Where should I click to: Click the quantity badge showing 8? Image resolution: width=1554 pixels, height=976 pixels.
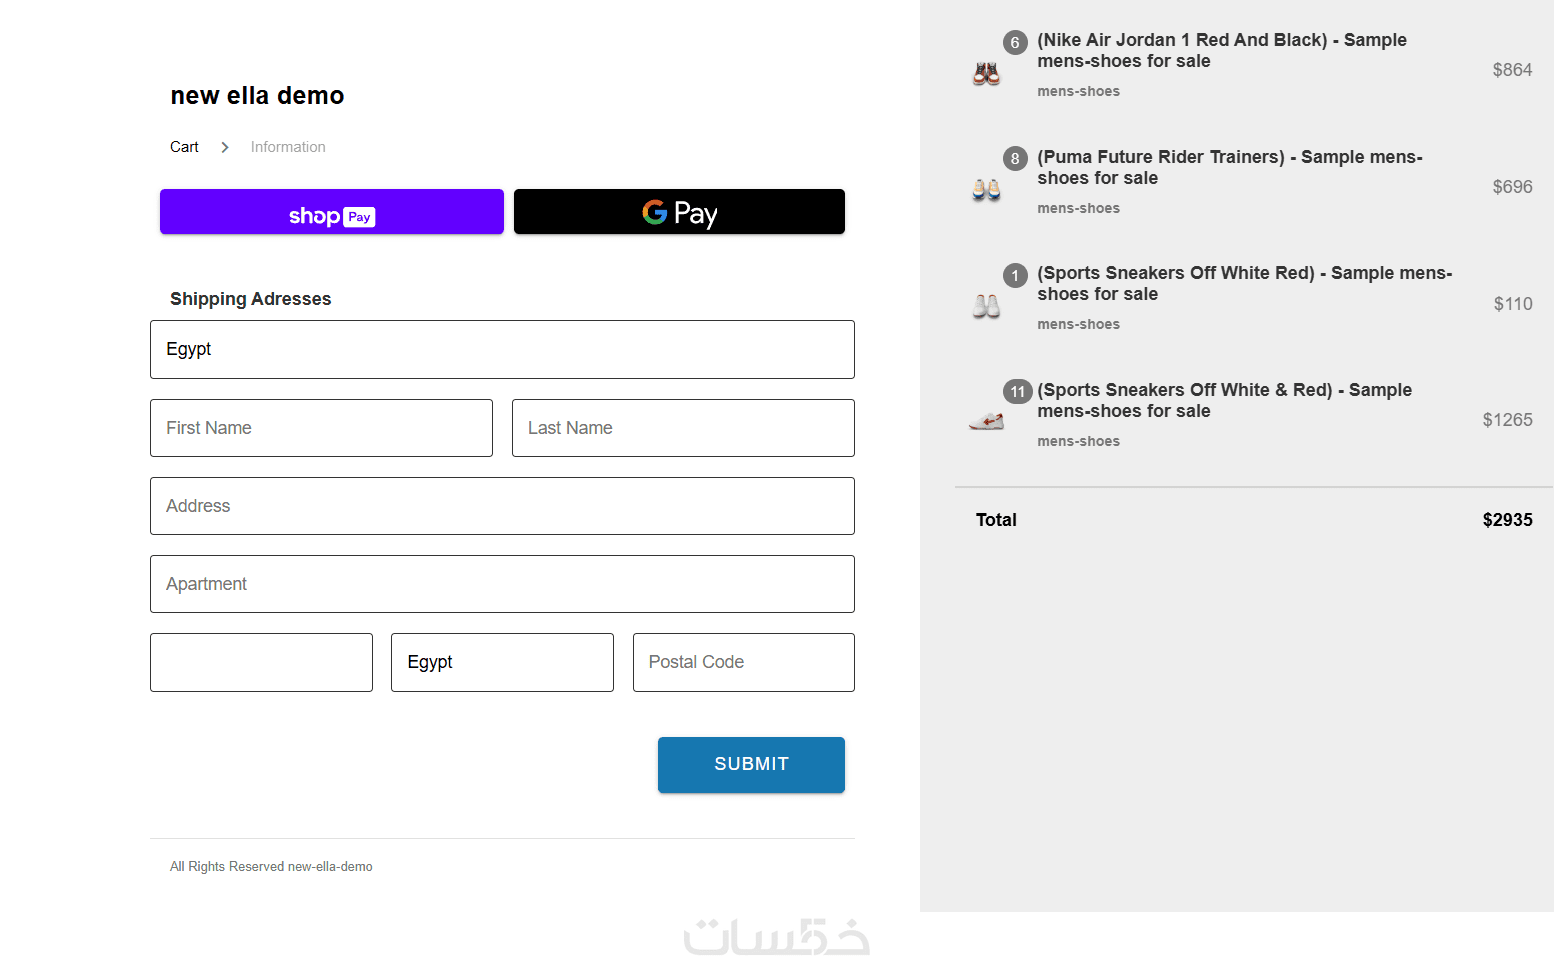pyautogui.click(x=1015, y=159)
